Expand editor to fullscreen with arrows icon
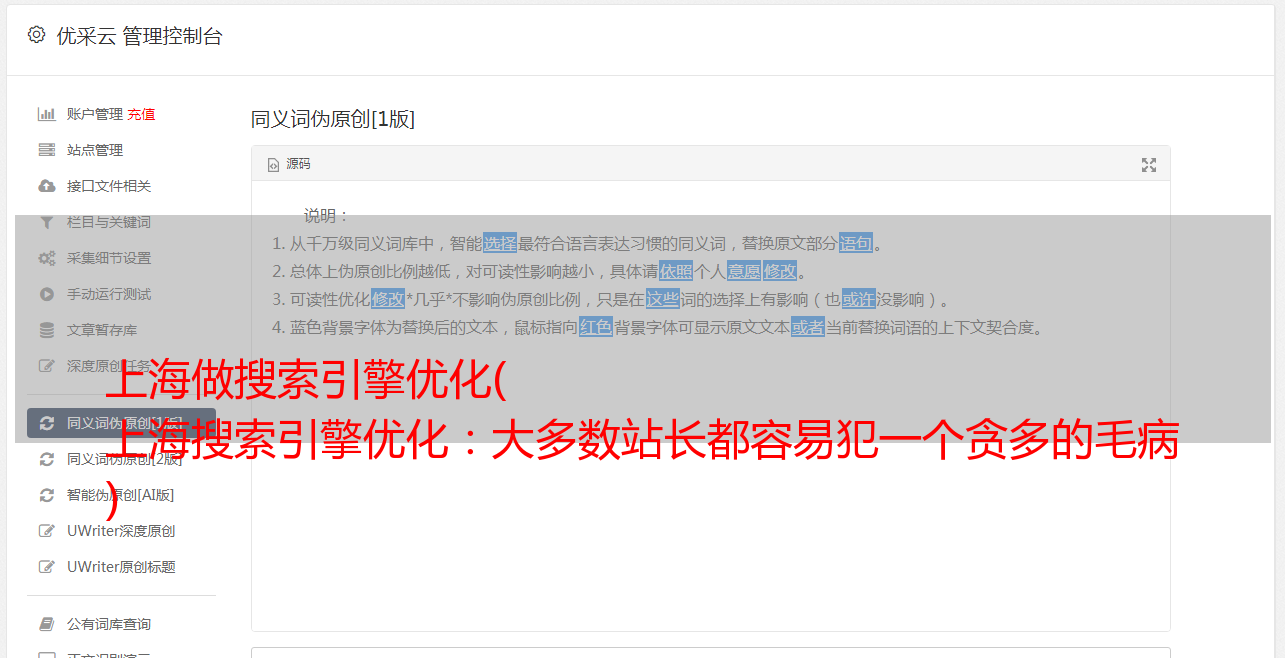This screenshot has width=1285, height=658. [x=1149, y=165]
